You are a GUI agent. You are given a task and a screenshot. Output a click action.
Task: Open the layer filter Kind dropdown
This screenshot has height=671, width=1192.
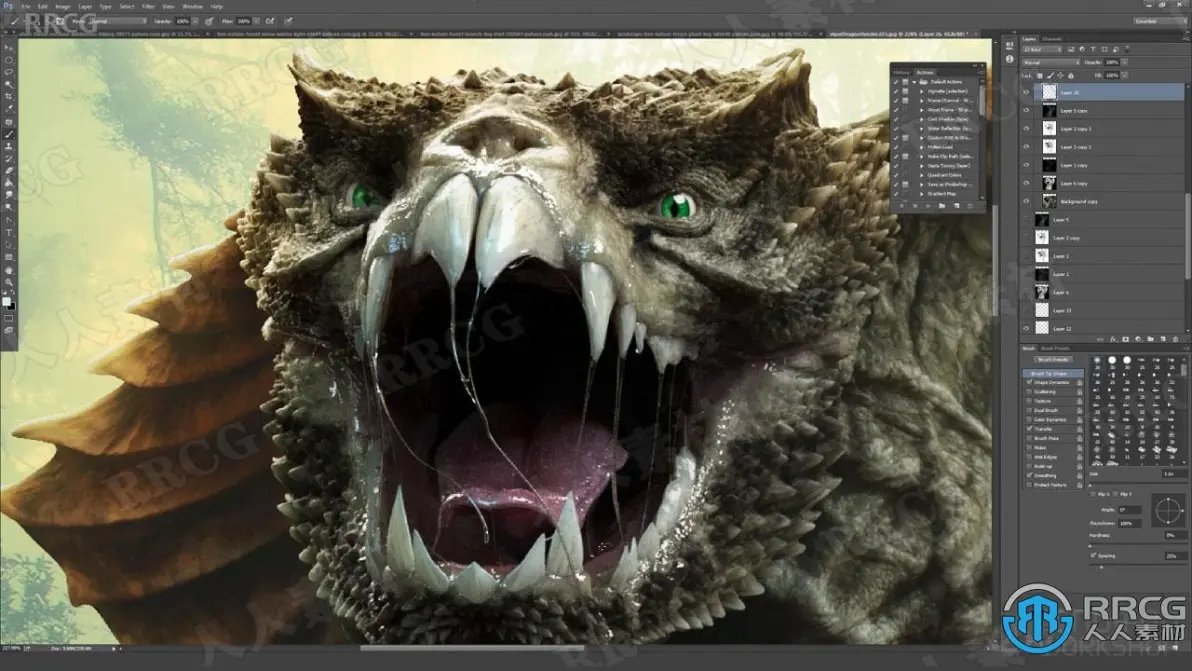pyautogui.click(x=1042, y=49)
